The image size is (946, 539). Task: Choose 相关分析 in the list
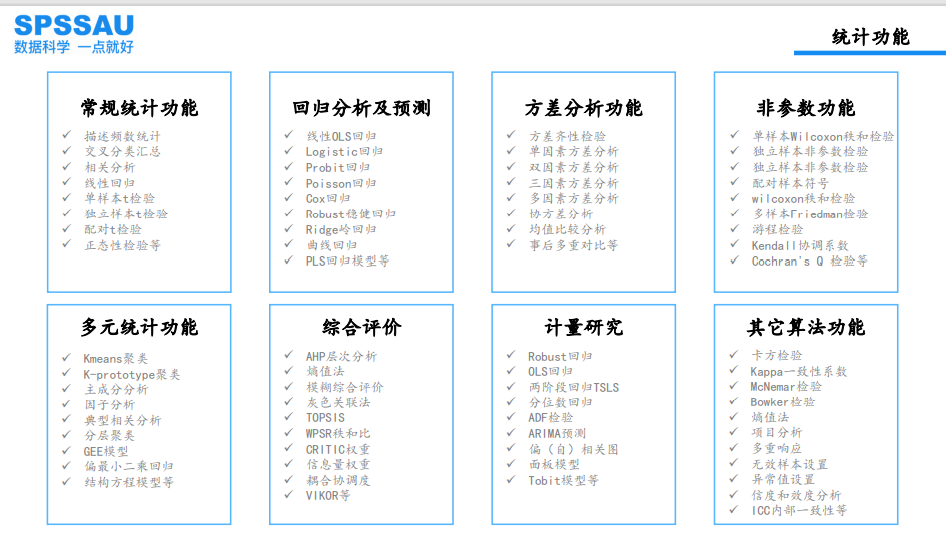click(110, 167)
